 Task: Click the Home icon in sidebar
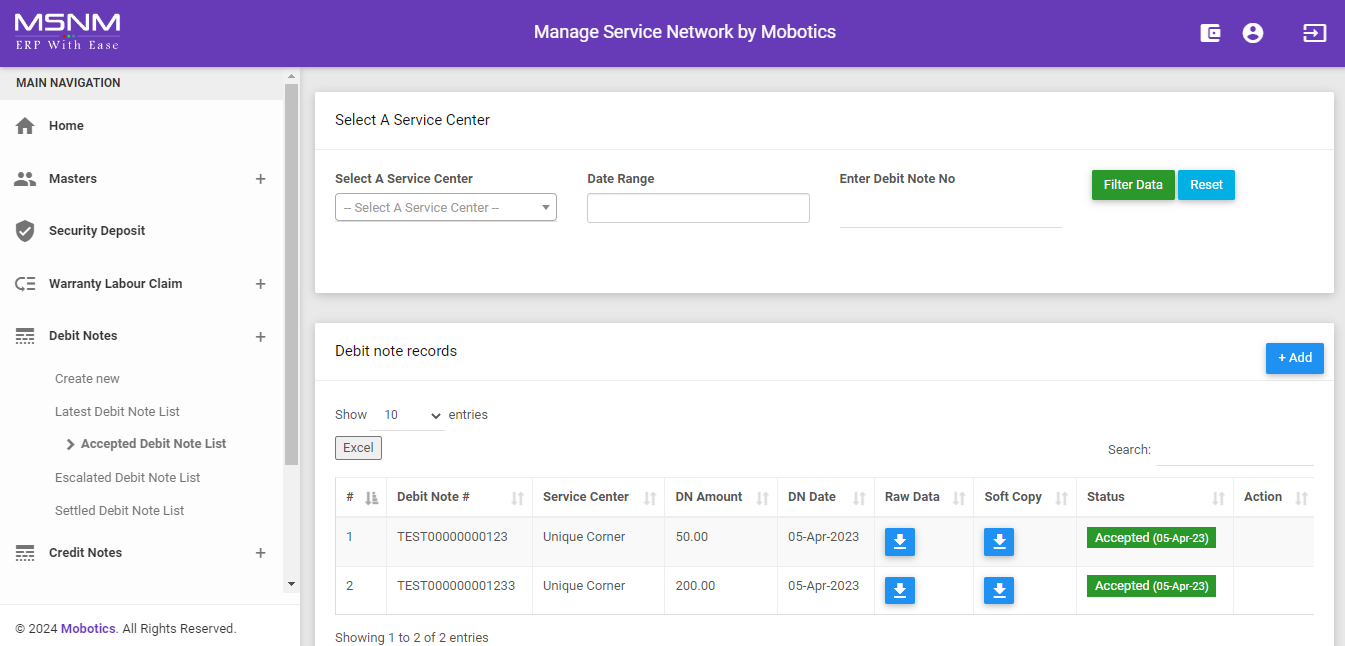(25, 126)
